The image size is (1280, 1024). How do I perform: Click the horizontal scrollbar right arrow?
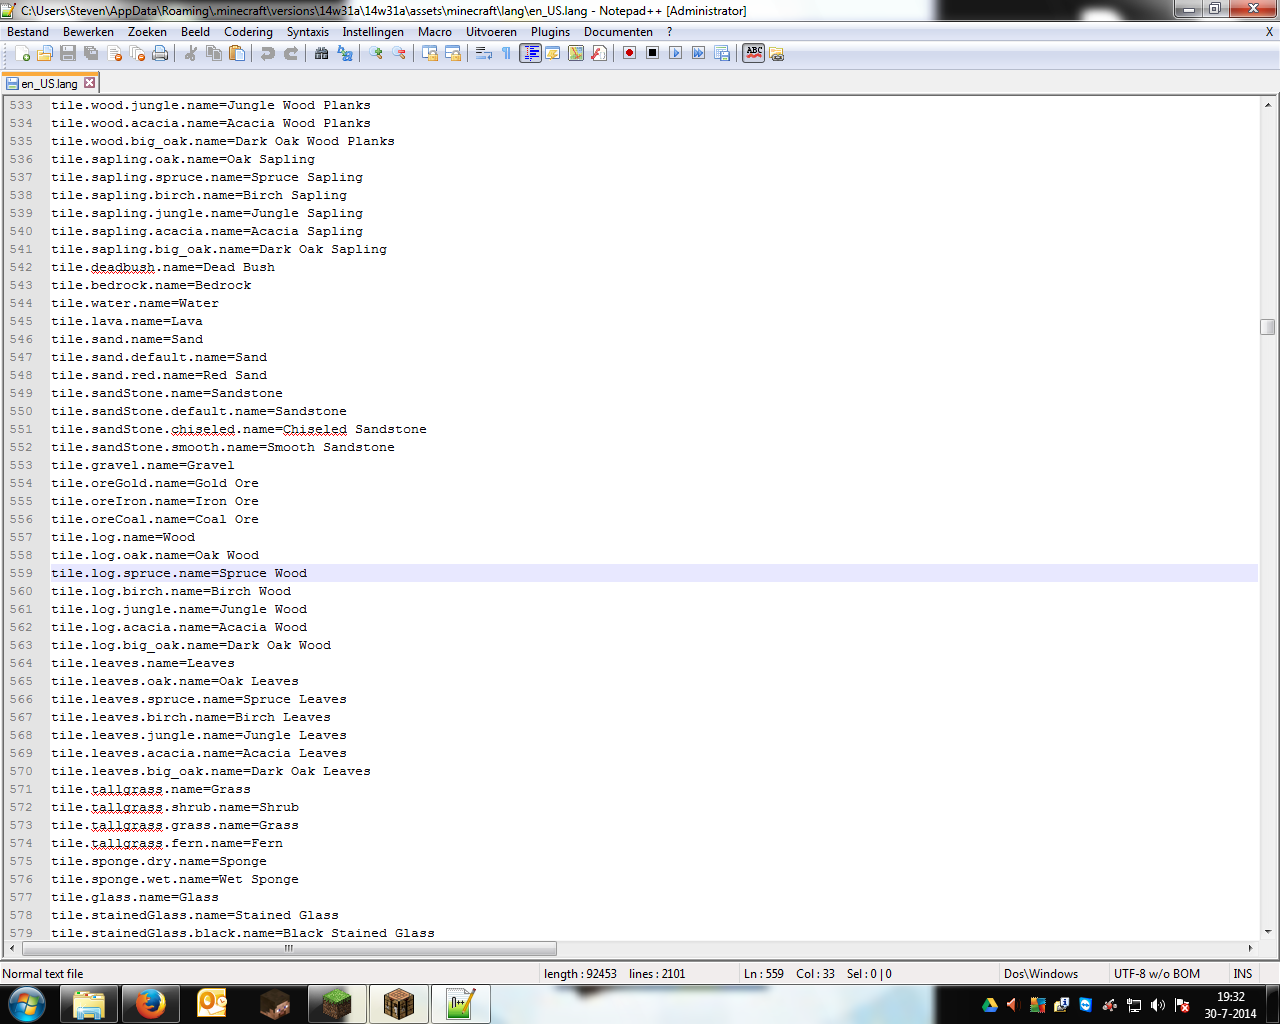tap(1250, 948)
